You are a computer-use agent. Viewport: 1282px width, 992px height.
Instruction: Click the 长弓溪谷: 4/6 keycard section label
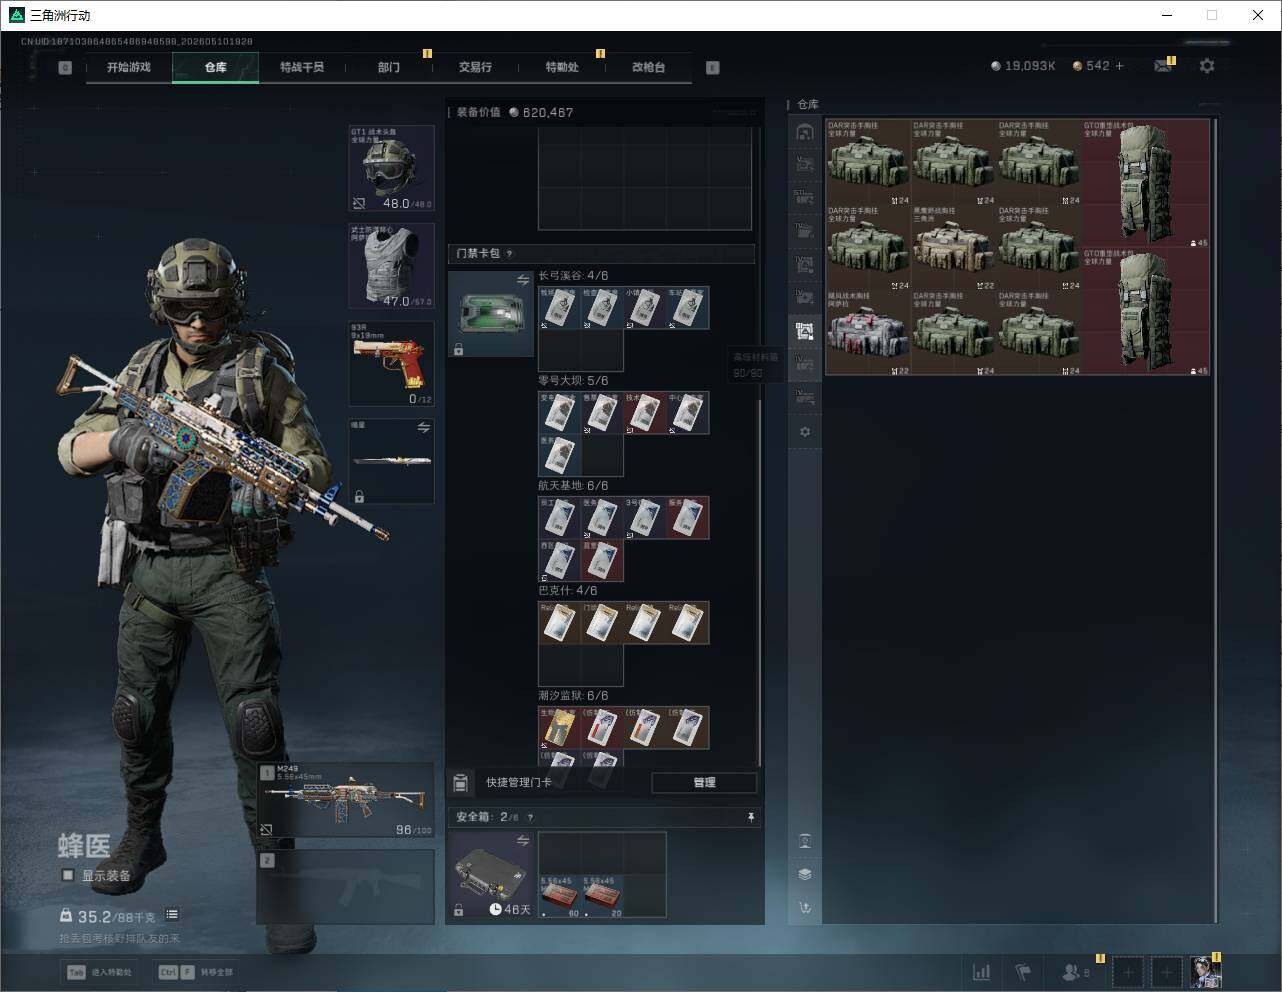coord(573,275)
